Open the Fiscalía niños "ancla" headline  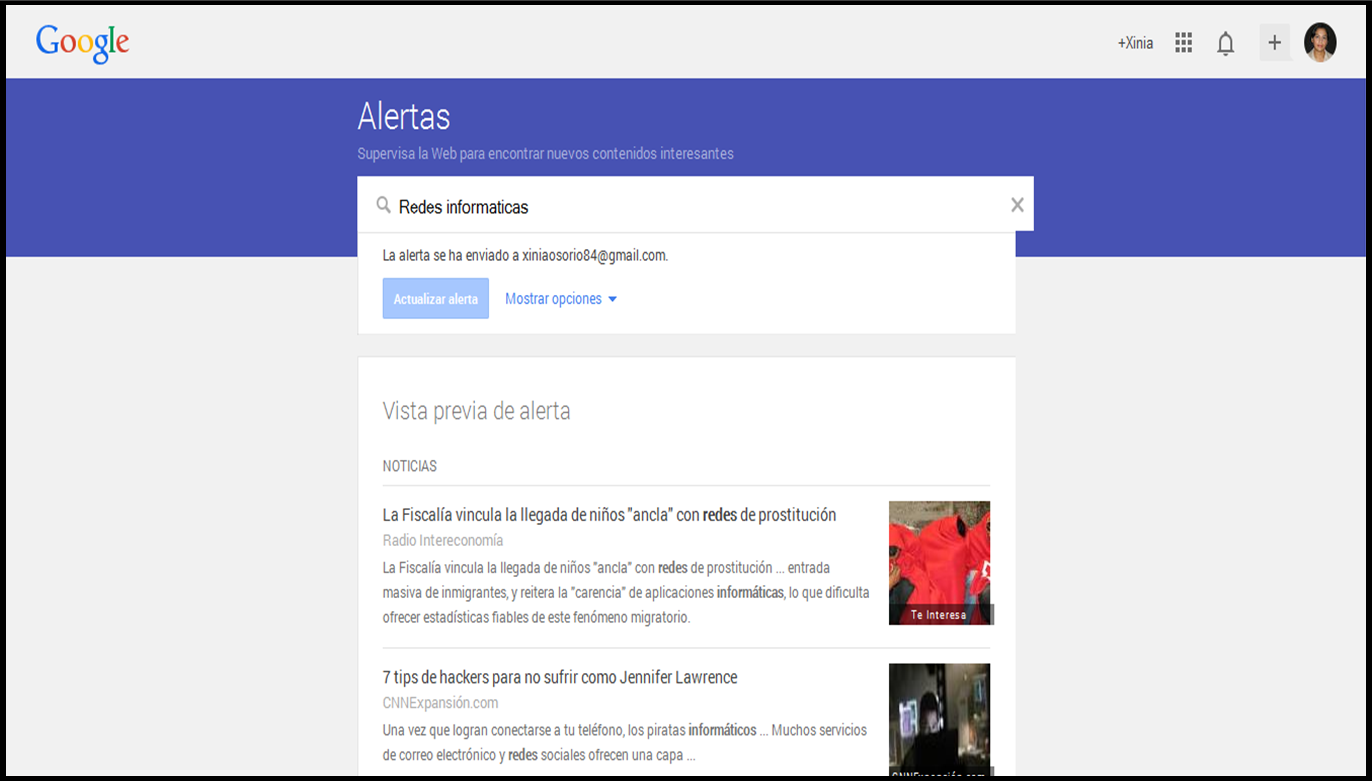(609, 515)
